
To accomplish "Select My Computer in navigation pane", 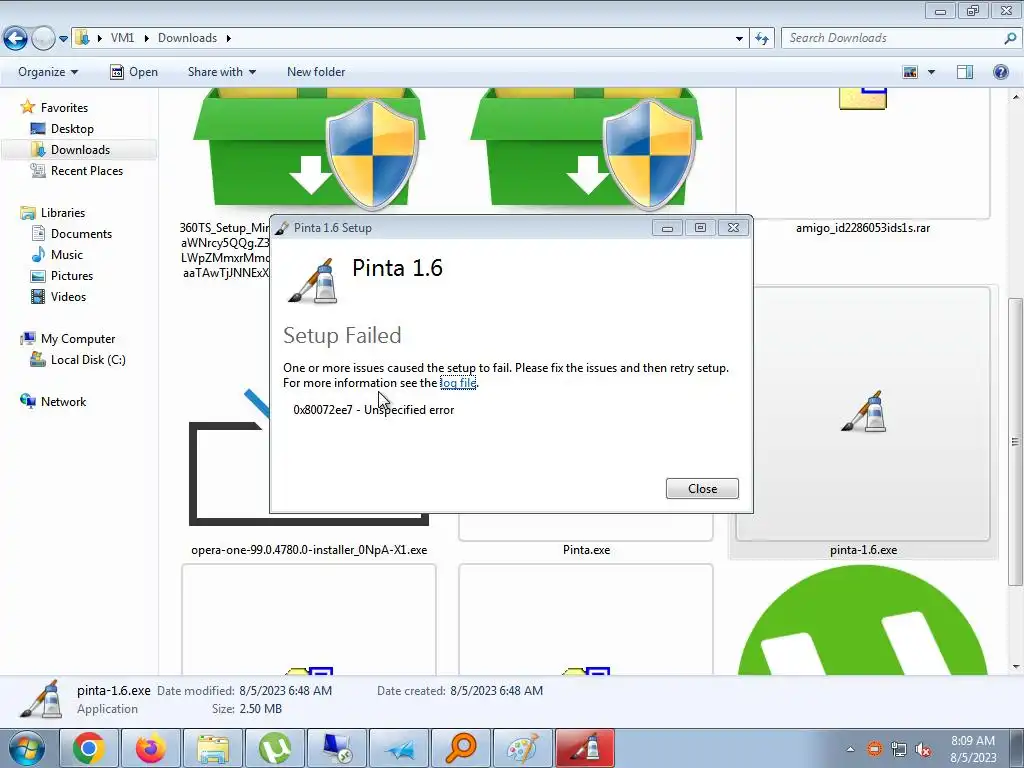I will [x=78, y=339].
